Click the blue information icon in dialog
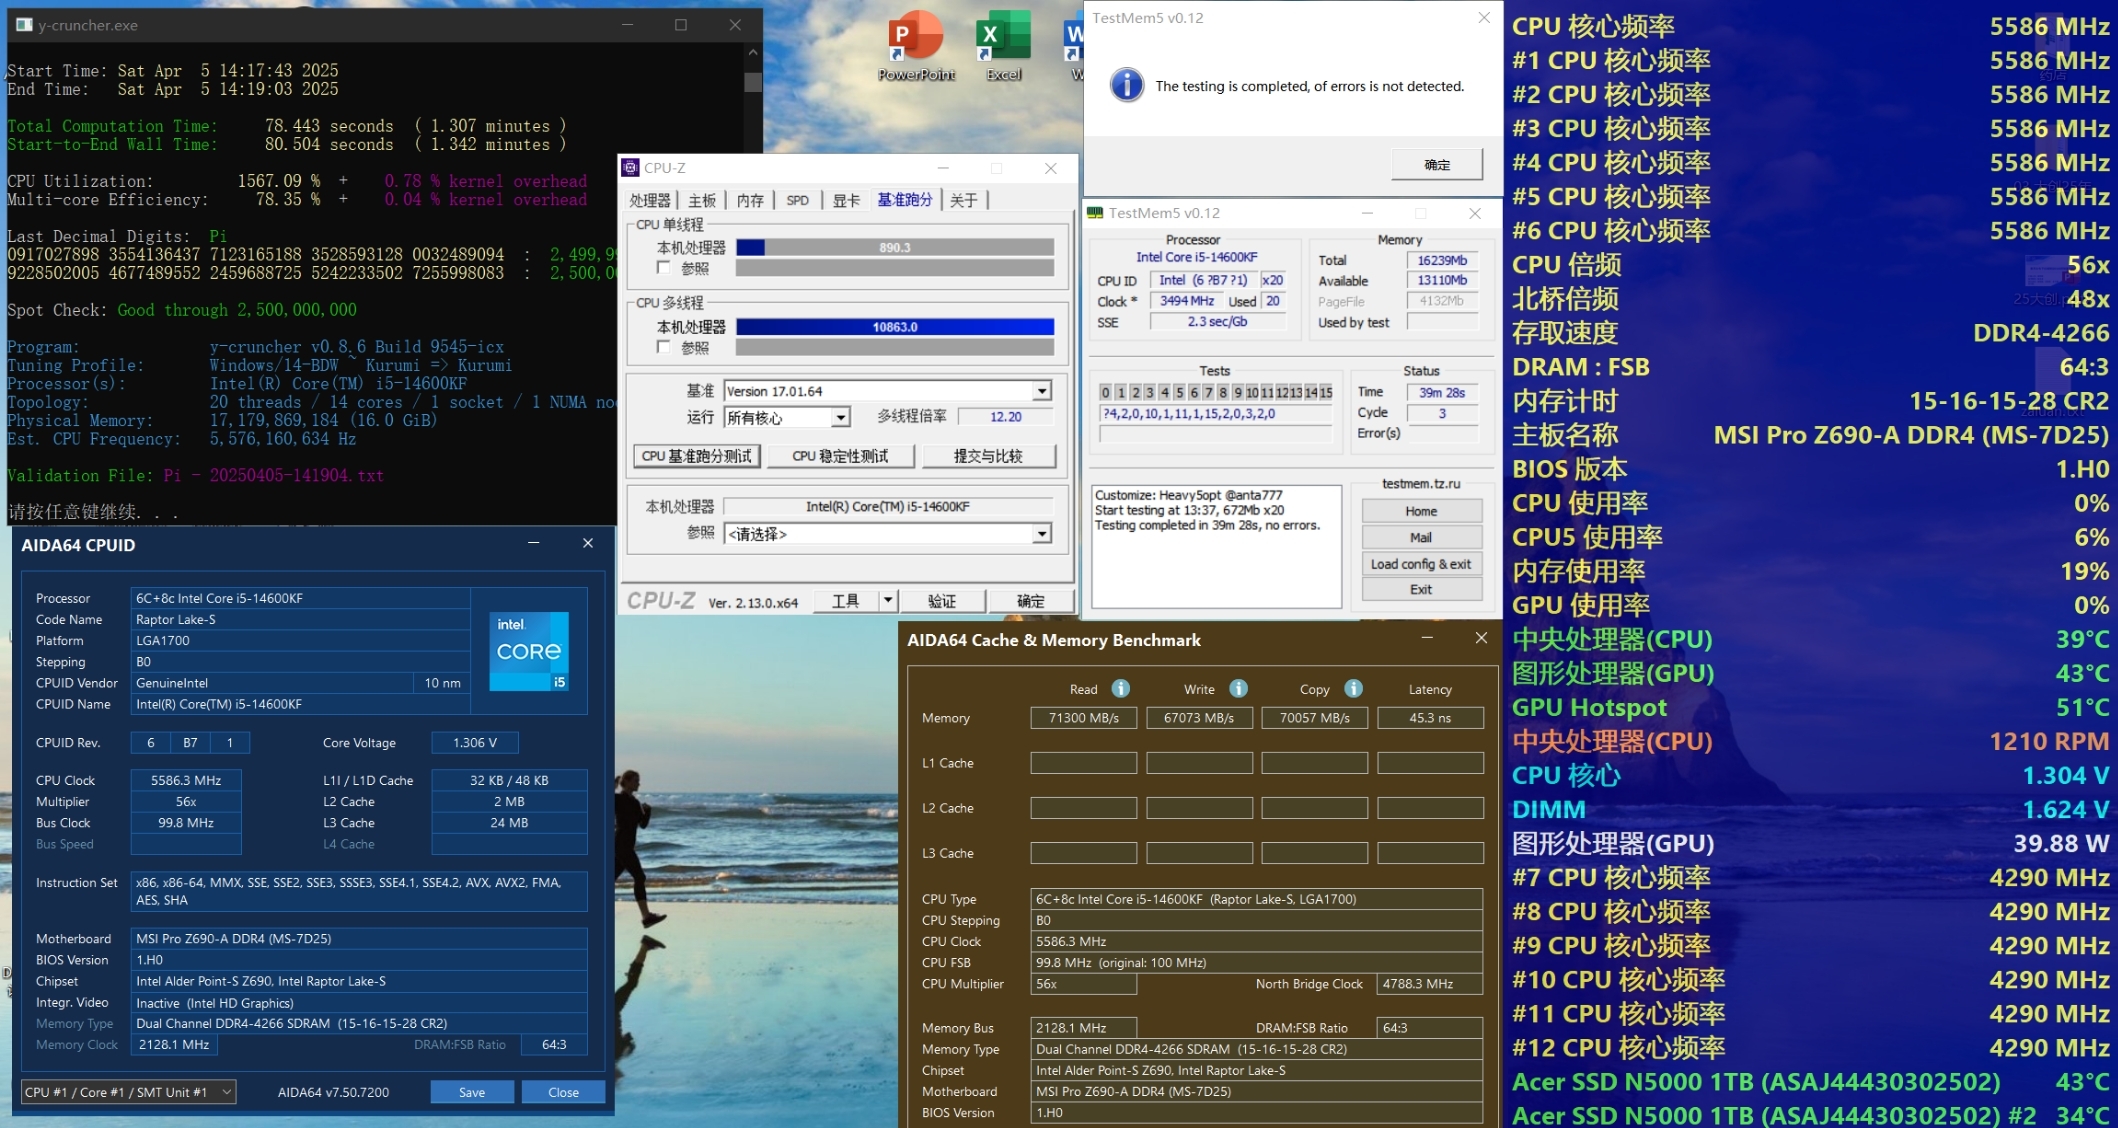Screen dimensions: 2118x1128 1127,85
